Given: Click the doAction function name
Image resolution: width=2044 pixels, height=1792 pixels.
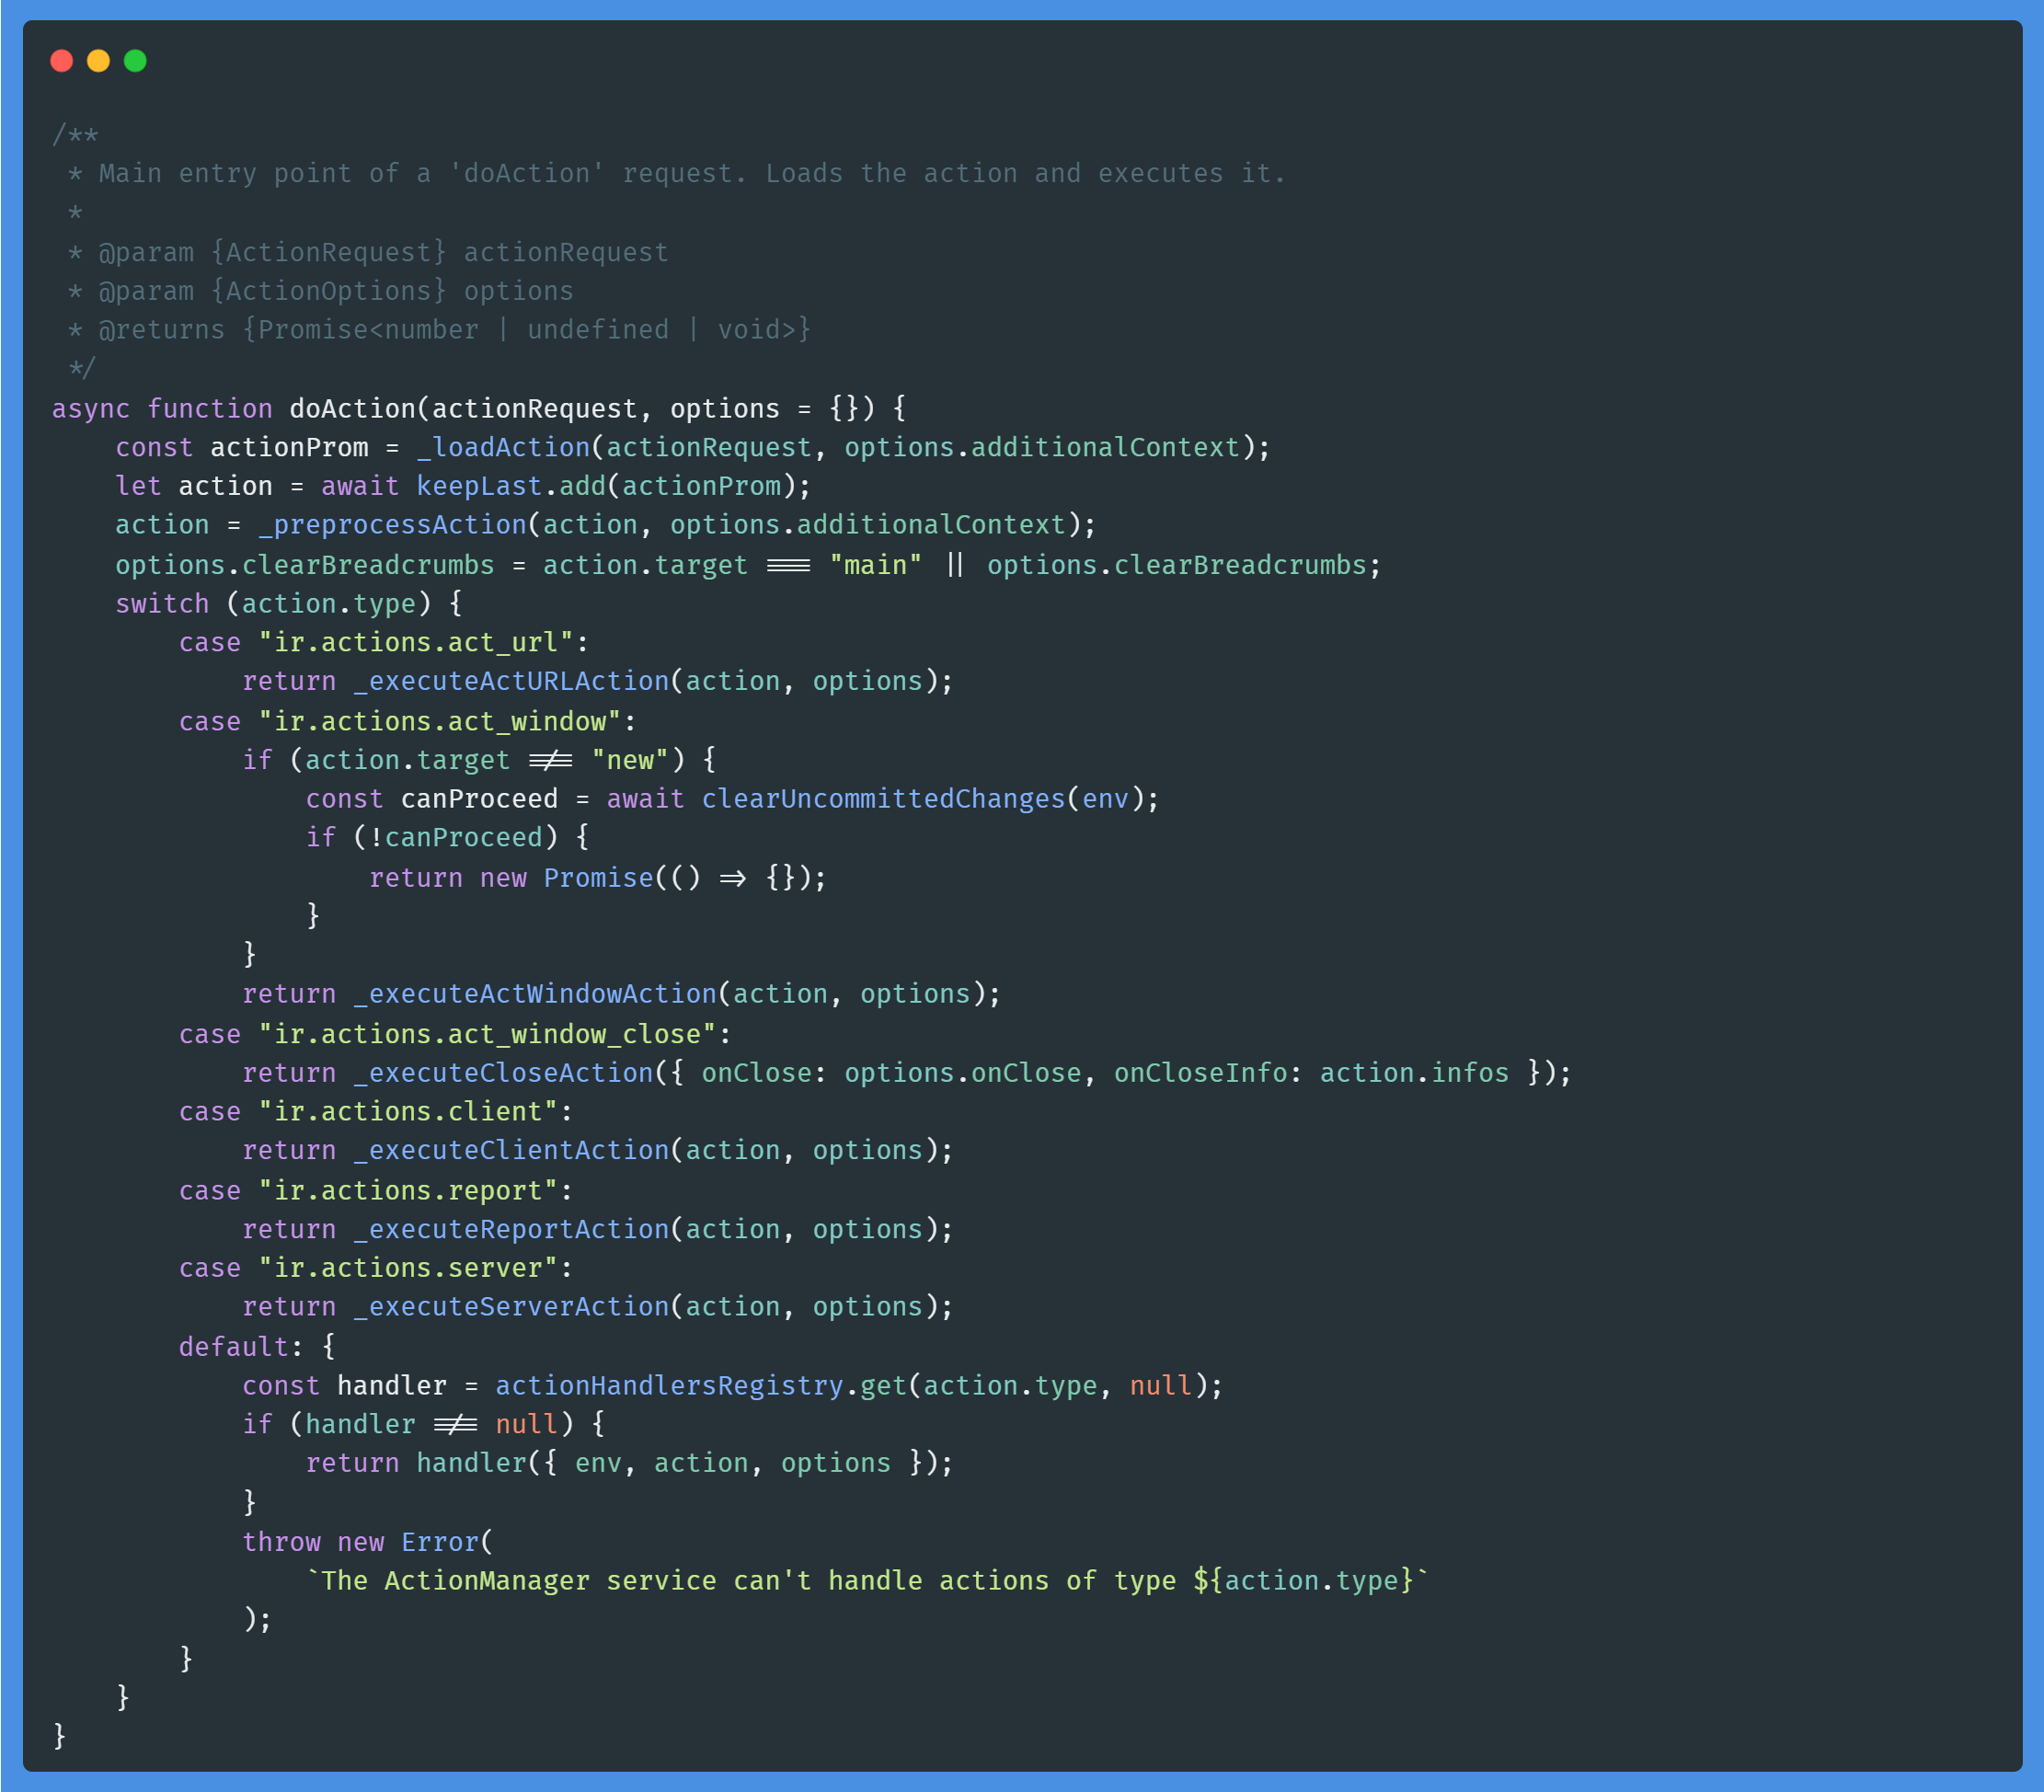Looking at the screenshot, I should [352, 409].
